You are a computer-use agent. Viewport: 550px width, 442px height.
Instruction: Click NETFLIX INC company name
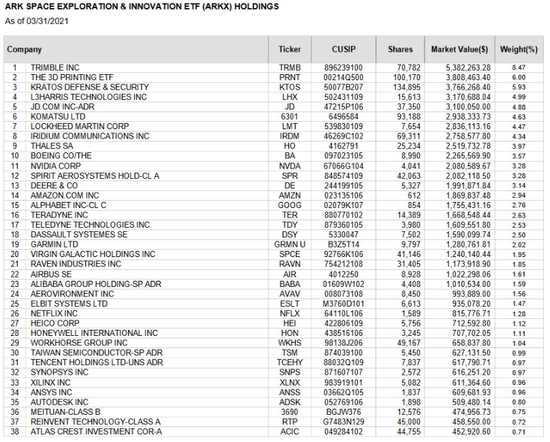tap(54, 314)
